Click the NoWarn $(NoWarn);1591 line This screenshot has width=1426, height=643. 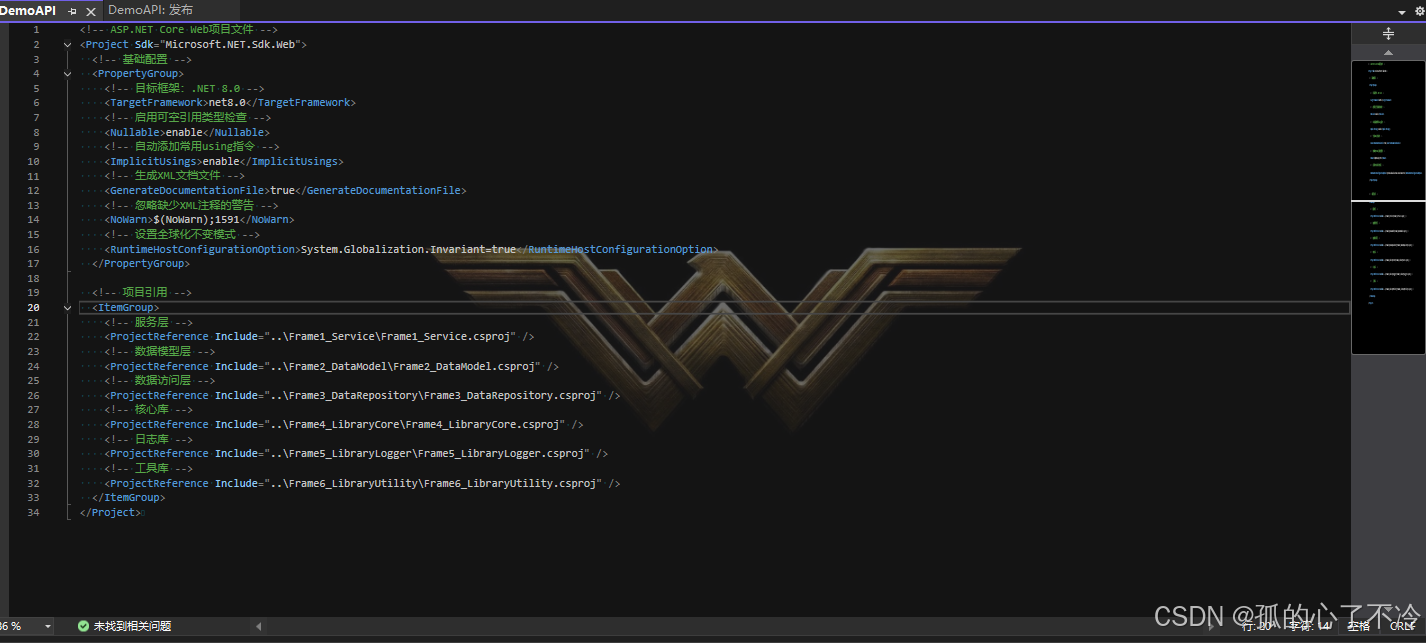click(199, 219)
